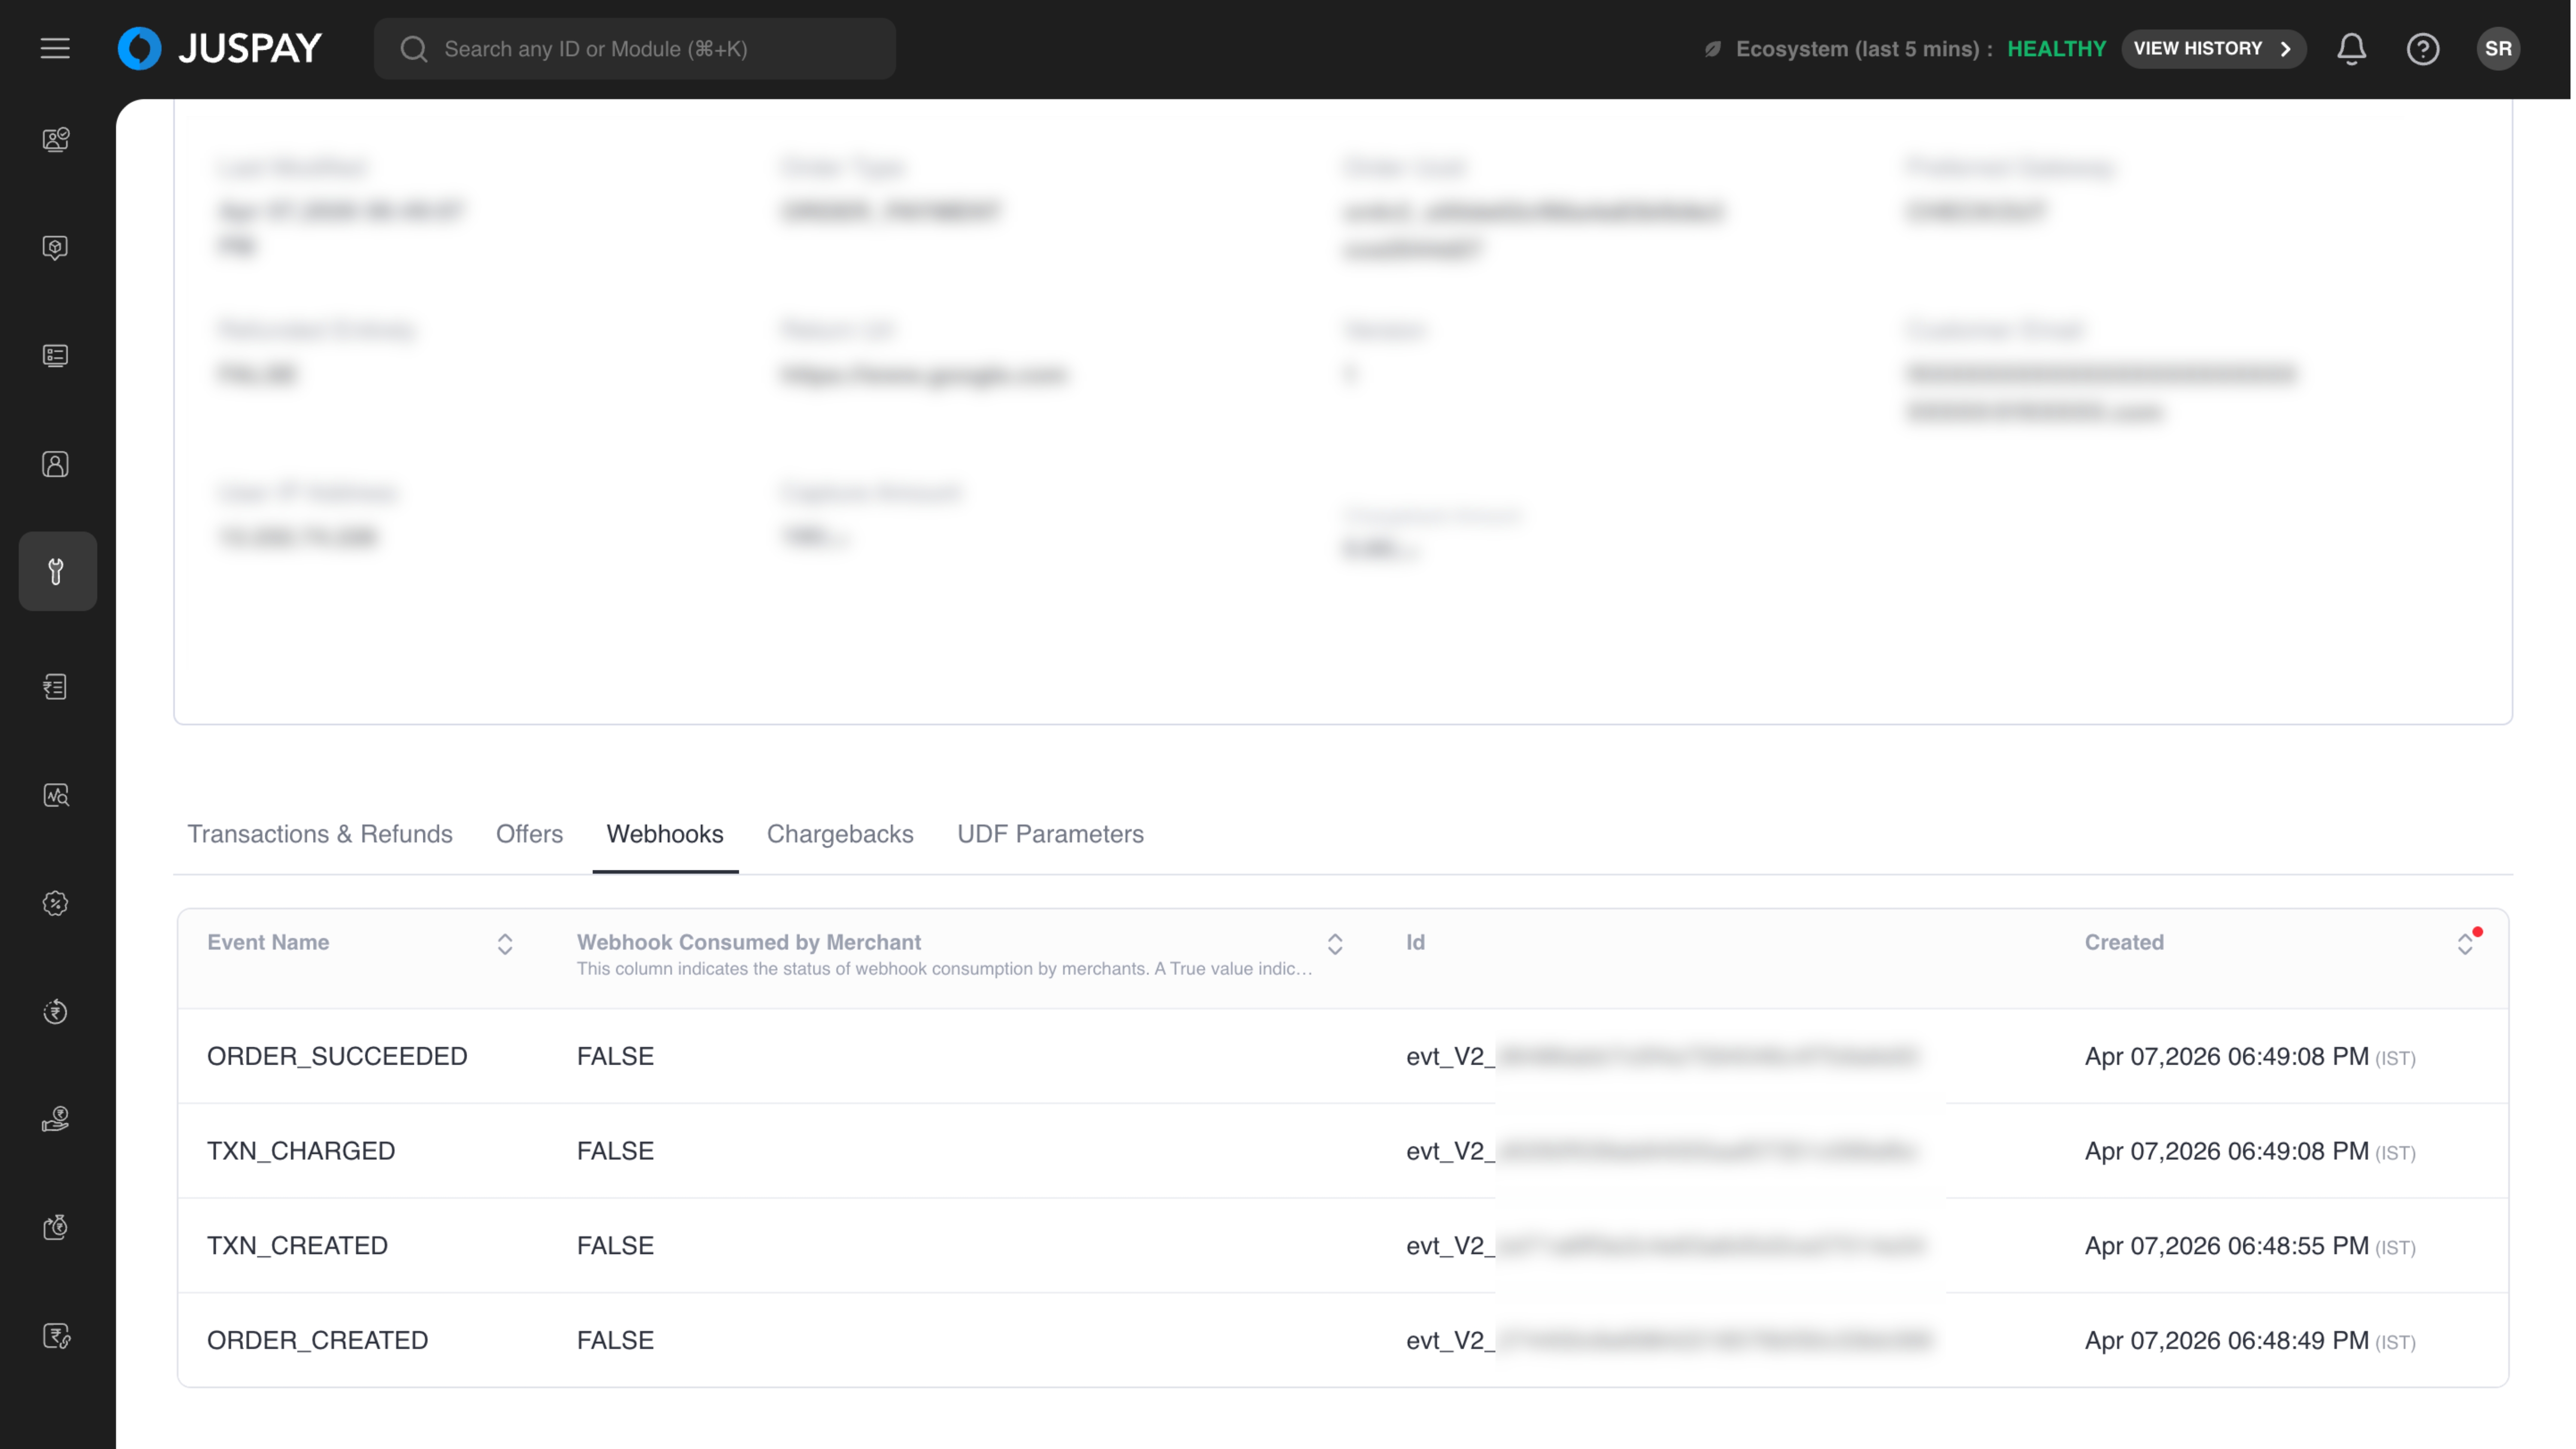
Task: Open the notifications bell
Action: click(2351, 48)
